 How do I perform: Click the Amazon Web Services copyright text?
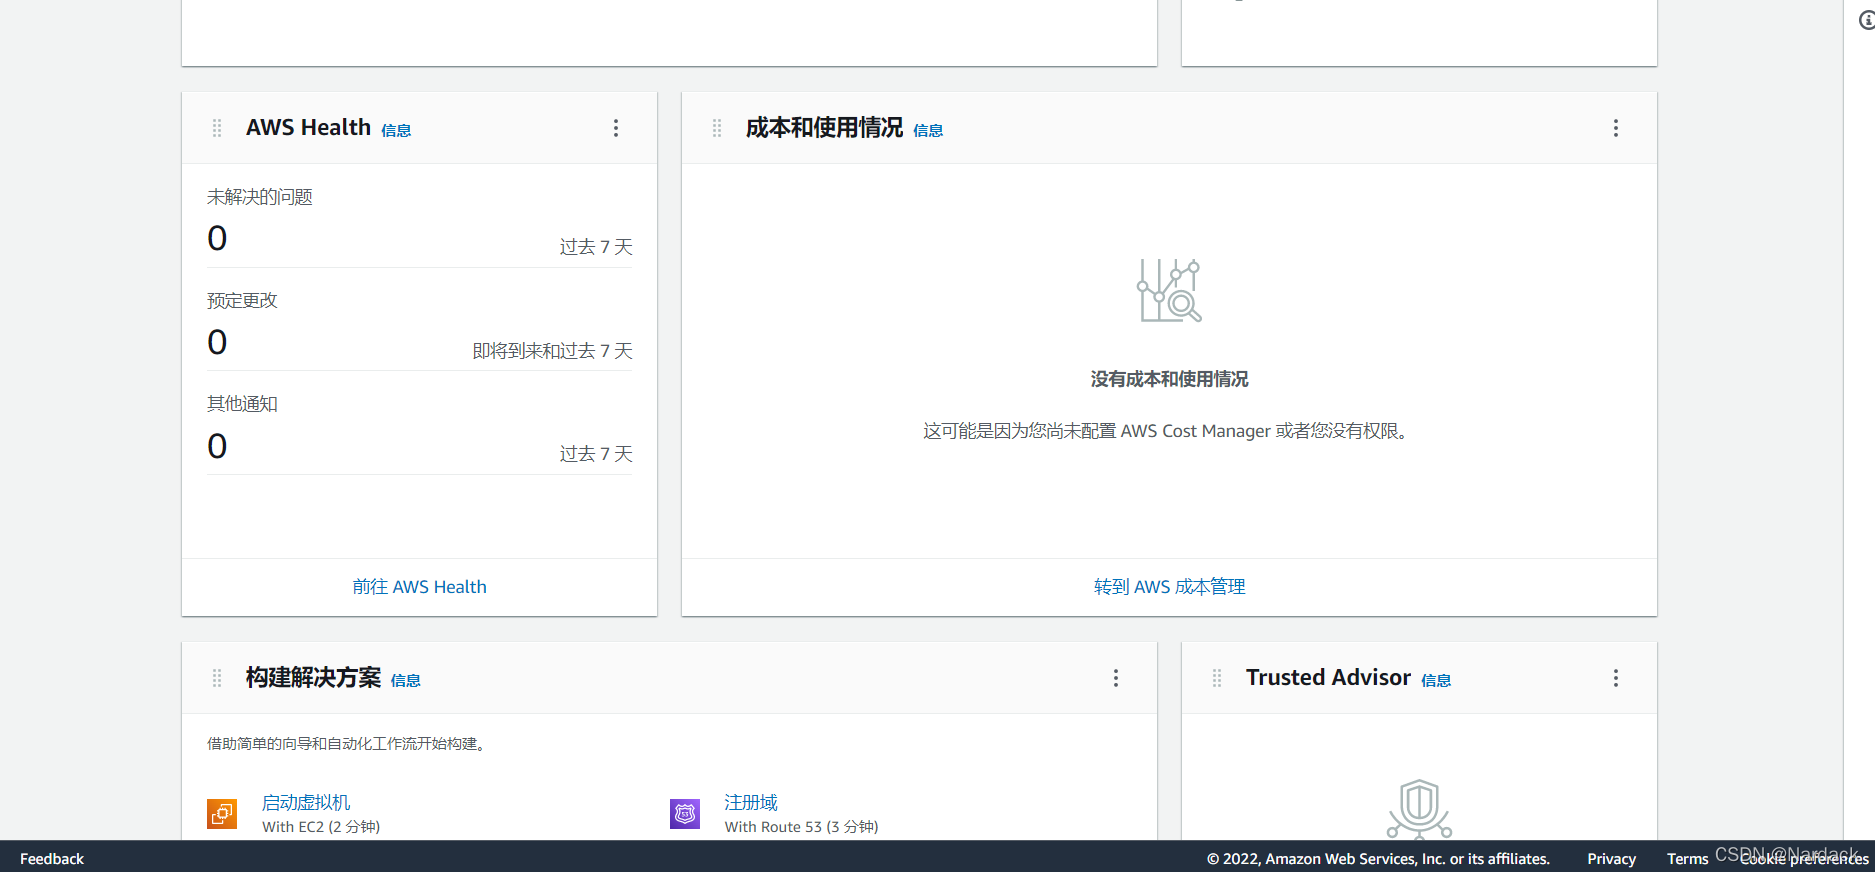1378,859
